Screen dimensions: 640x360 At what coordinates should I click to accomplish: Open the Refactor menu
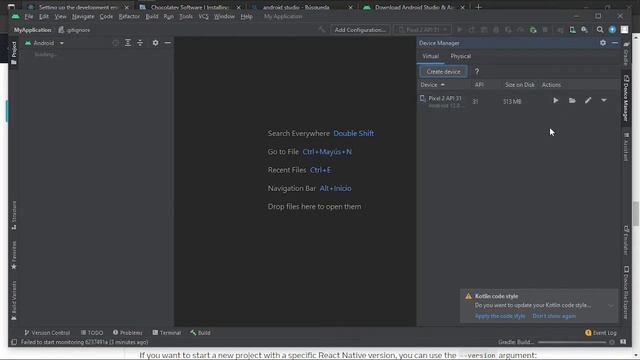[129, 17]
